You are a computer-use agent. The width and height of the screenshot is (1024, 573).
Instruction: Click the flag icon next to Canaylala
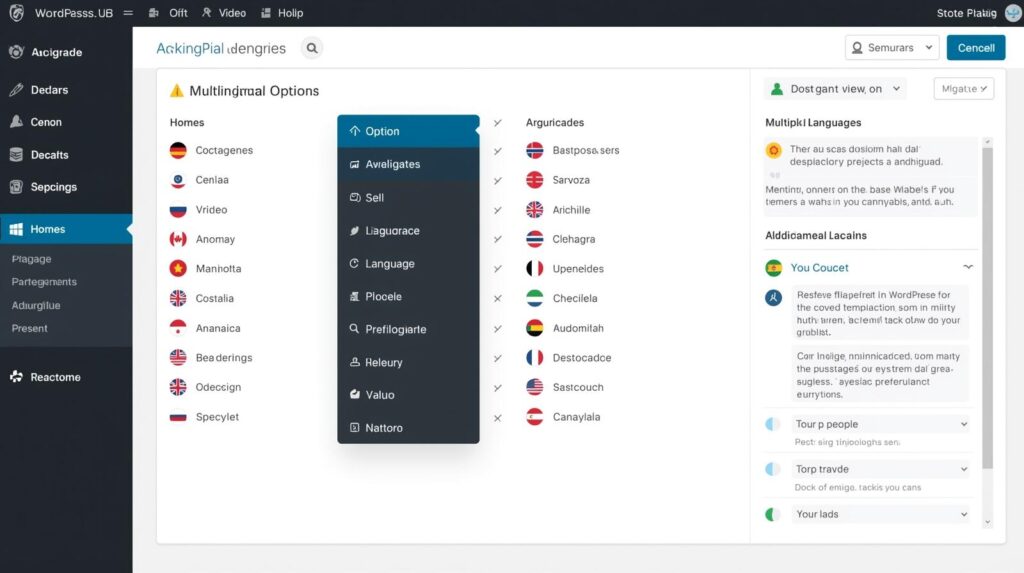pos(534,417)
